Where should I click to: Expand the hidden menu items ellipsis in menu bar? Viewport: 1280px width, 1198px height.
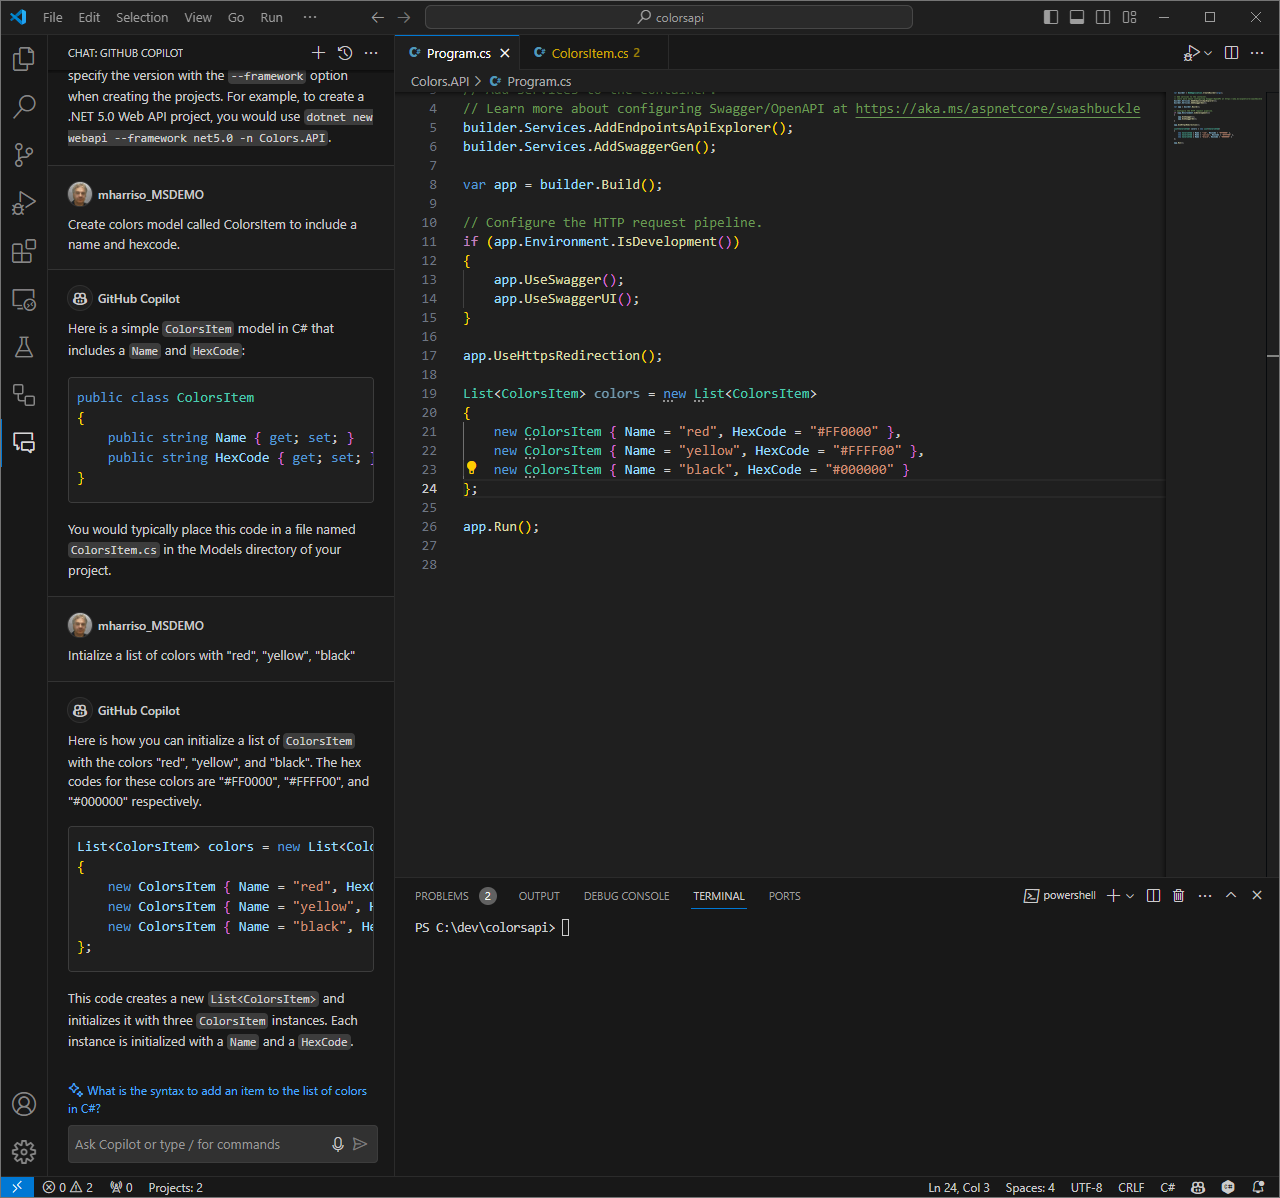(310, 17)
